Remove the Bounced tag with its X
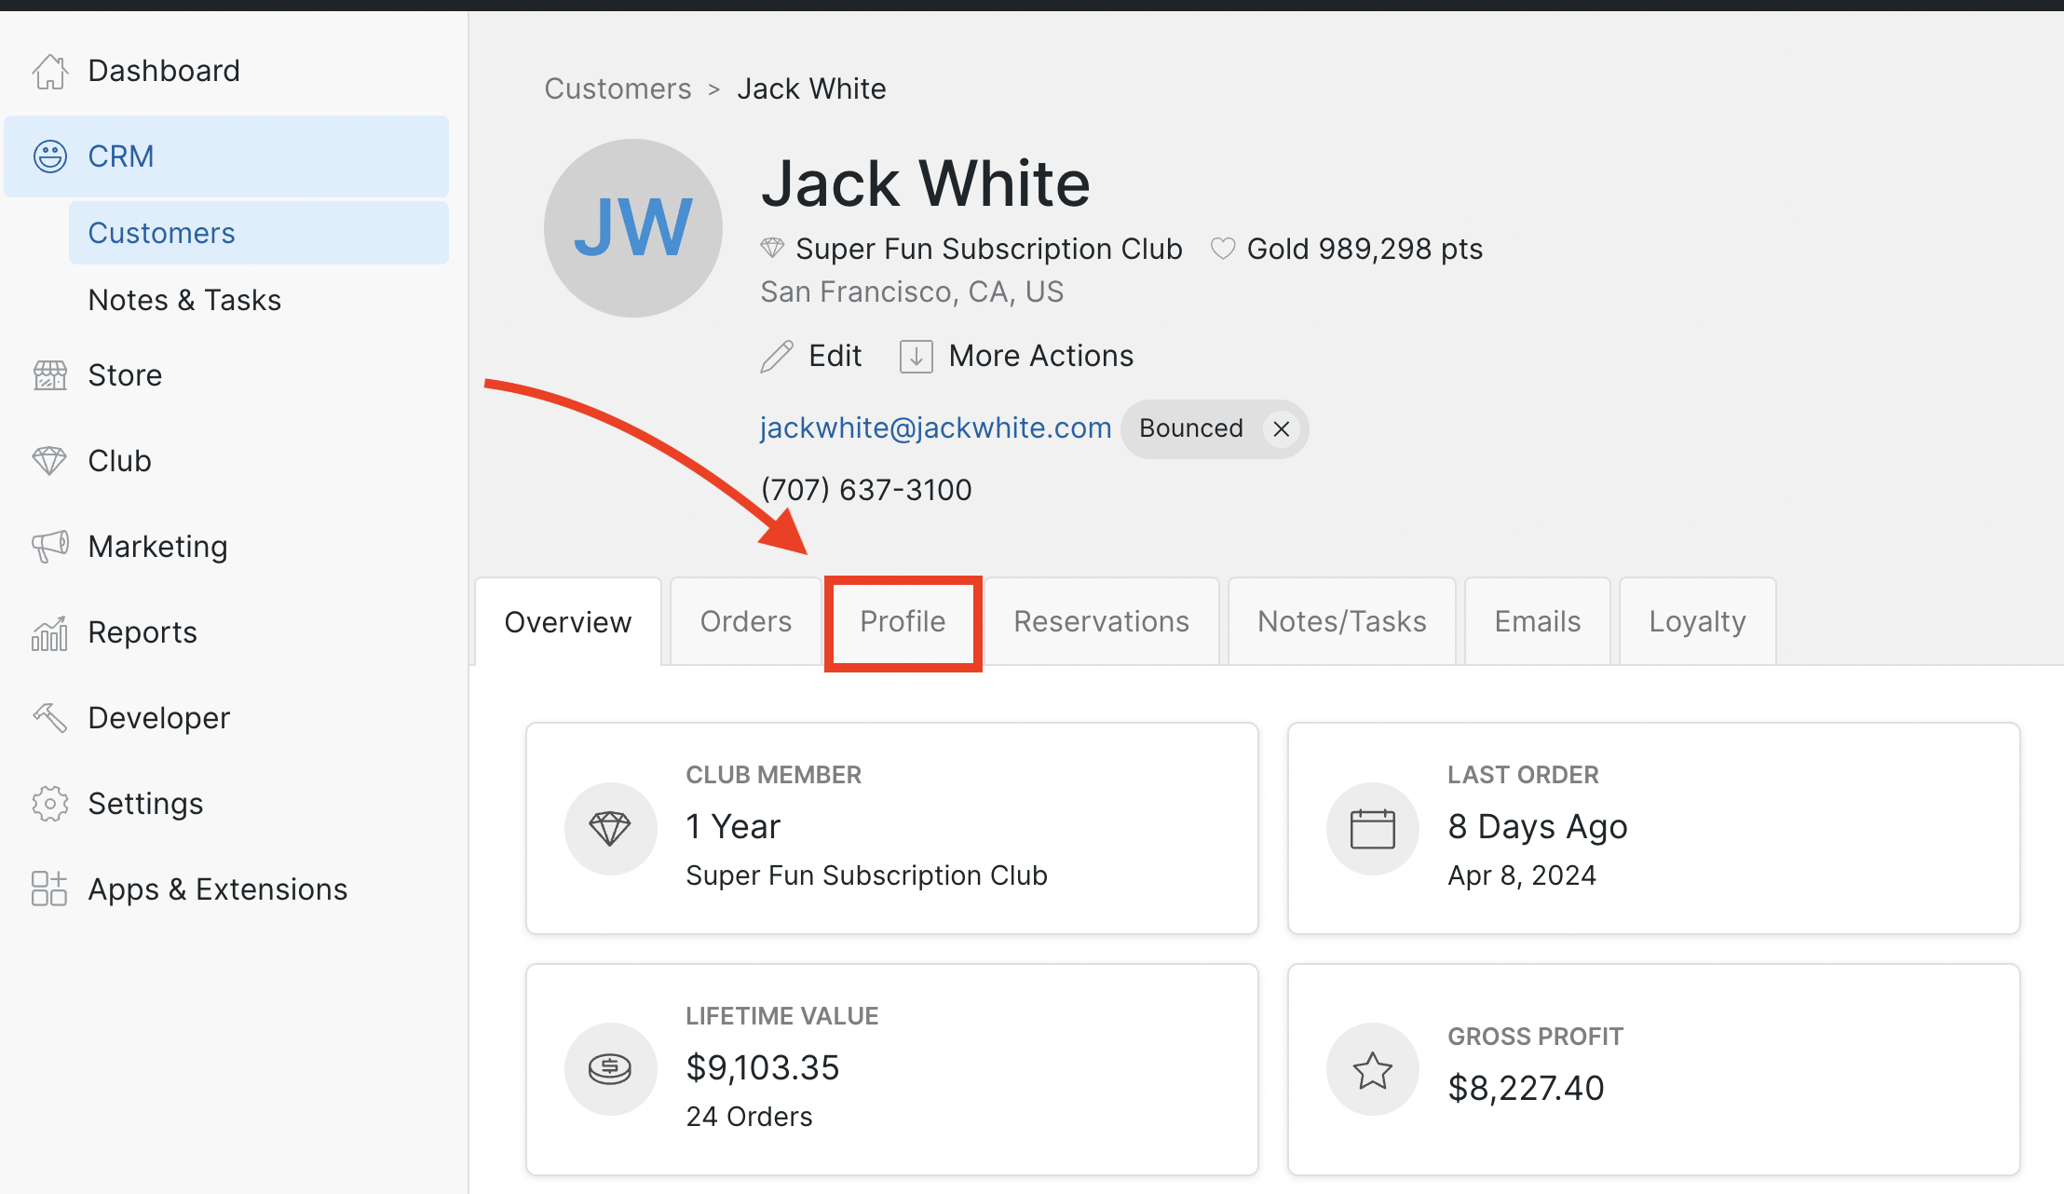The height and width of the screenshot is (1194, 2064). coord(1281,429)
